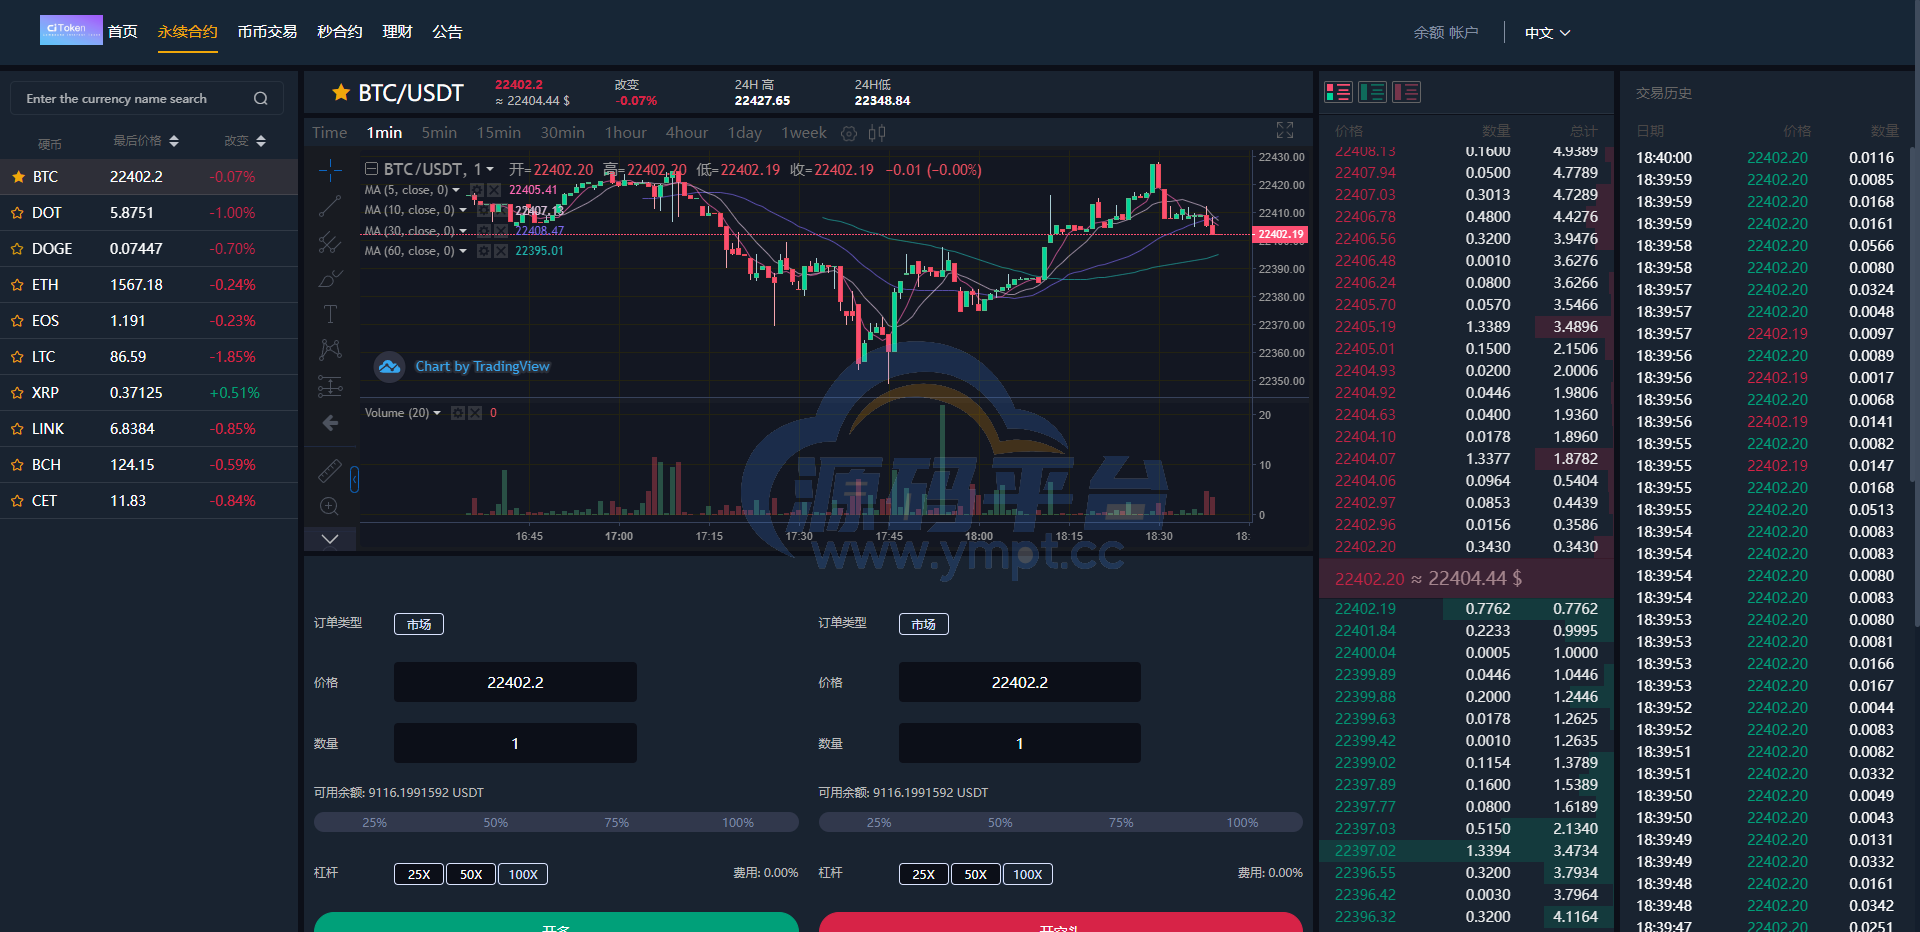The width and height of the screenshot is (1920, 932).
Task: Set the left amount slider to 25%
Action: click(375, 823)
